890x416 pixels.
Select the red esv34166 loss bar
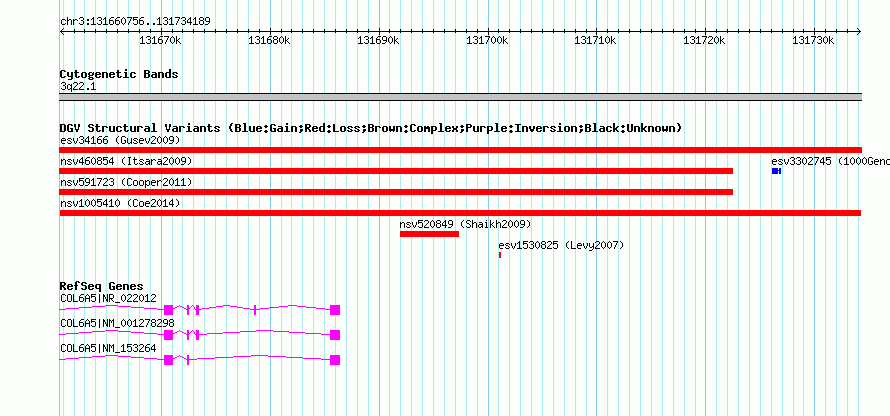pyautogui.click(x=460, y=150)
